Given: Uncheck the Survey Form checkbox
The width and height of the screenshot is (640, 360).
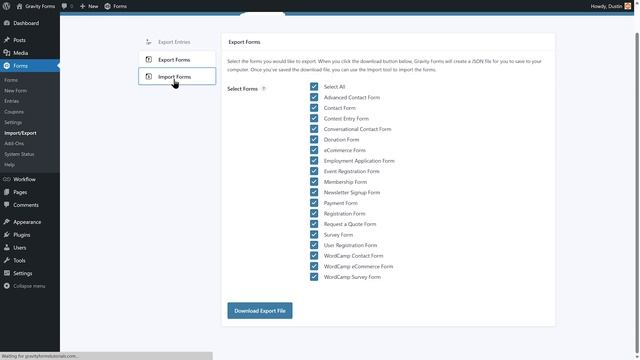Looking at the screenshot, I should pos(314,235).
